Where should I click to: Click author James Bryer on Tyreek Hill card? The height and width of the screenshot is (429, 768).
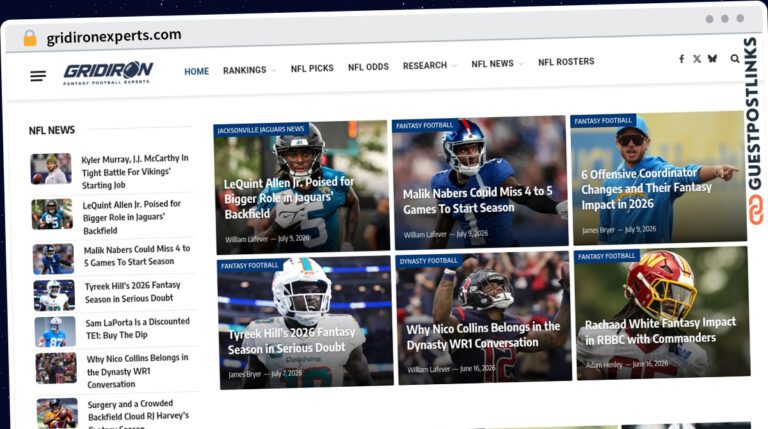point(245,375)
